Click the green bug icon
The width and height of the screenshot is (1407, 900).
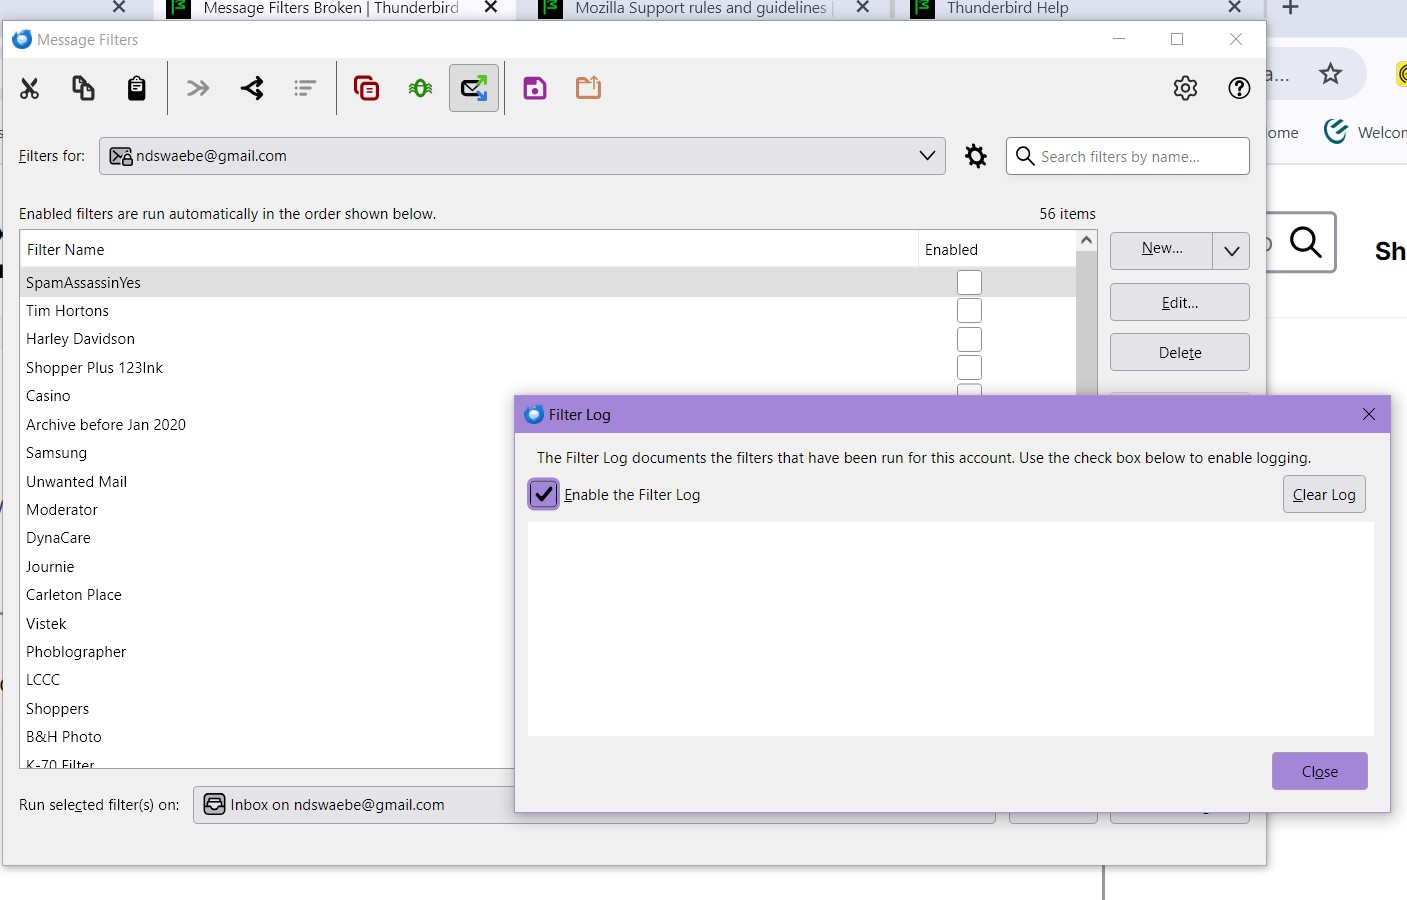click(420, 89)
